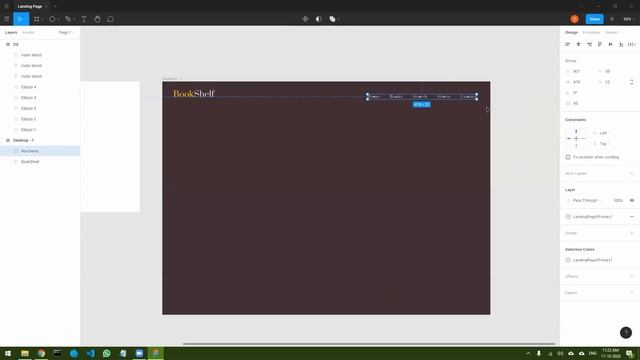Click the Align Top icon

tap(600, 44)
